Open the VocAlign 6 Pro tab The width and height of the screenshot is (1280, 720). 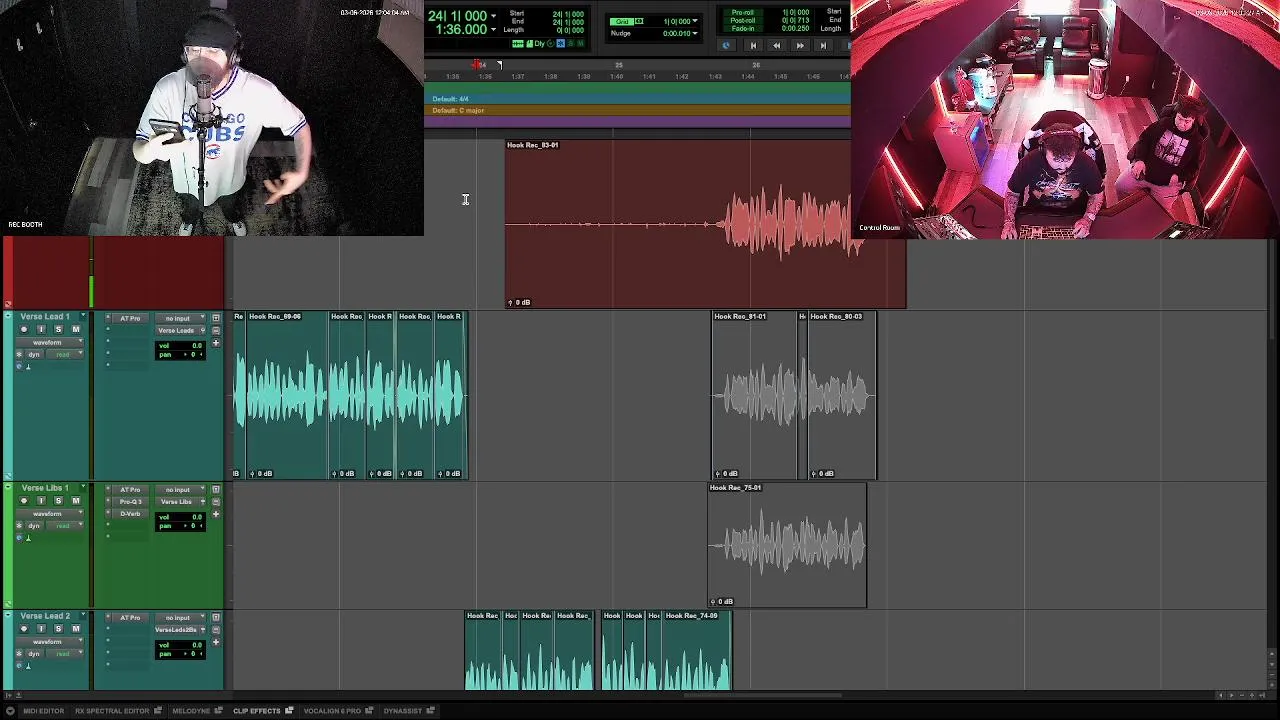tap(332, 711)
